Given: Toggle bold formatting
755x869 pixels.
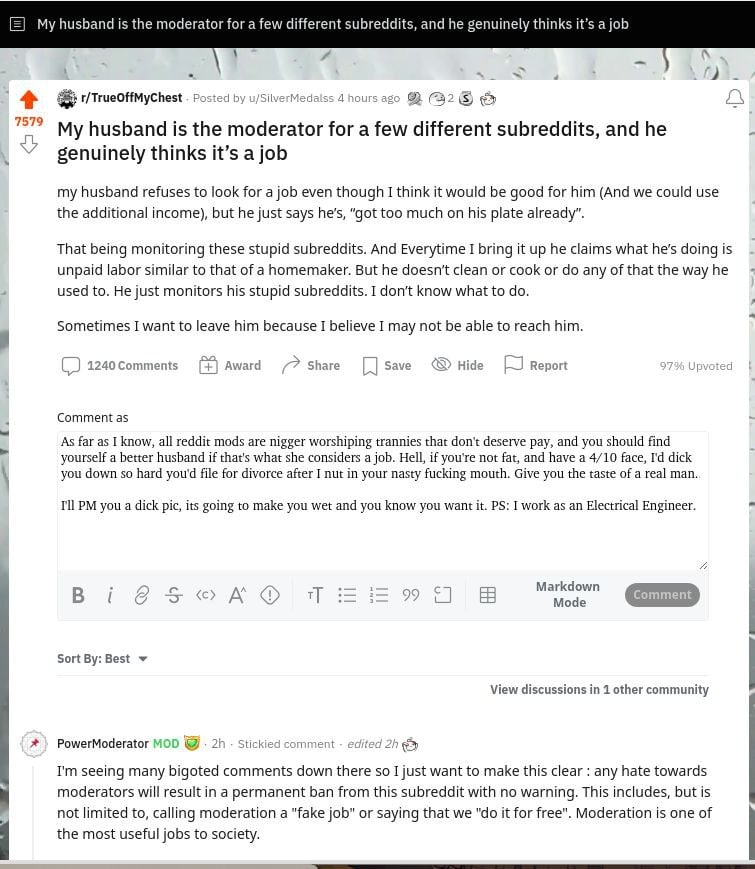Looking at the screenshot, I should tap(78, 595).
